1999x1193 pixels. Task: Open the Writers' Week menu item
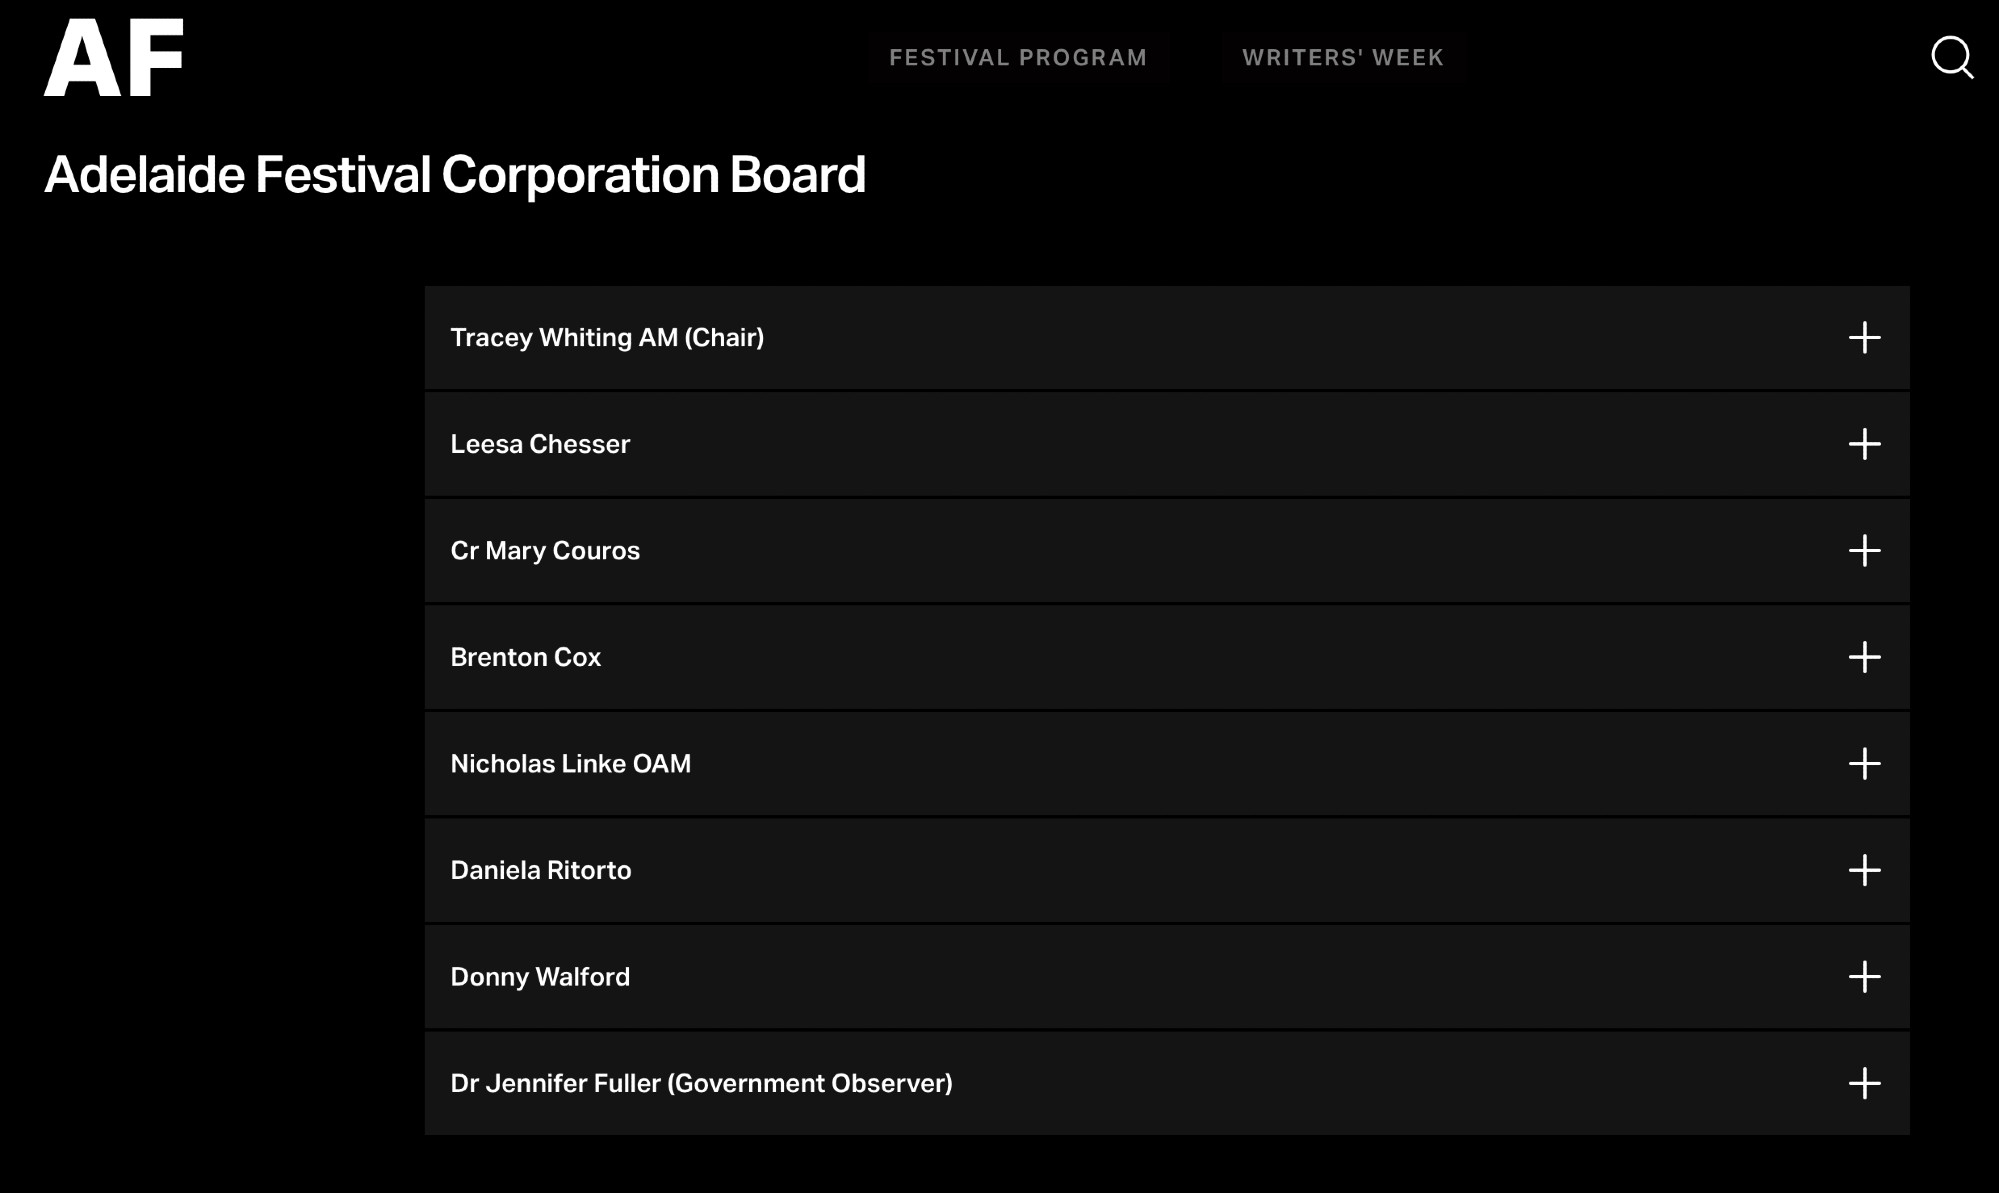click(x=1343, y=58)
